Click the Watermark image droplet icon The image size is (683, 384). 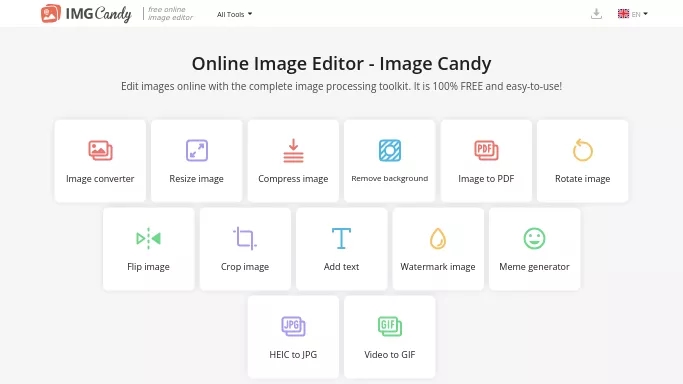[x=438, y=238]
